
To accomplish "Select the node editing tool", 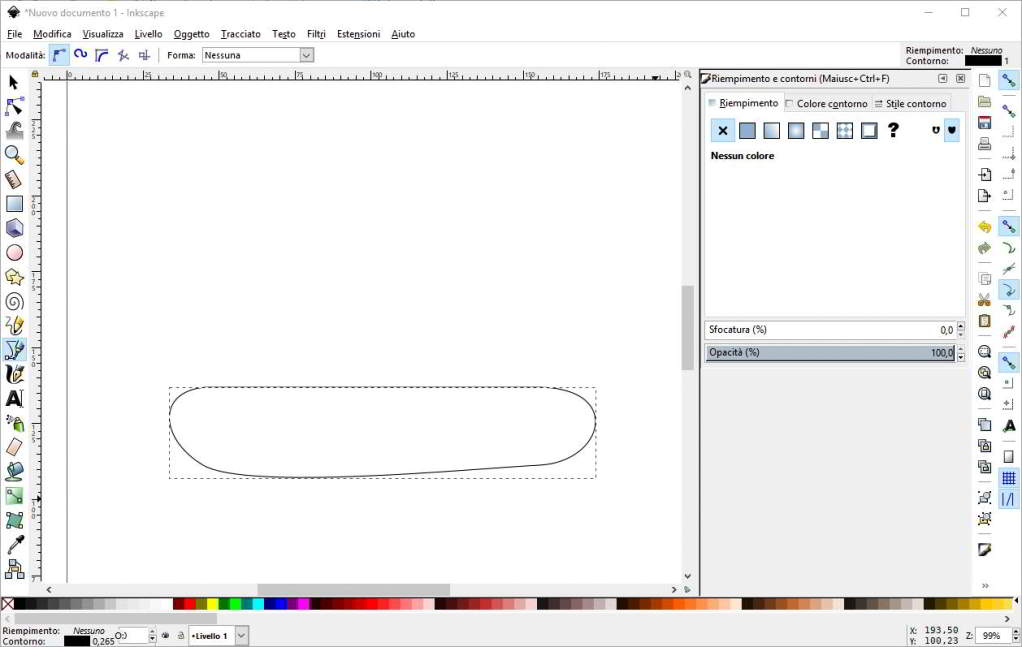I will (14, 104).
